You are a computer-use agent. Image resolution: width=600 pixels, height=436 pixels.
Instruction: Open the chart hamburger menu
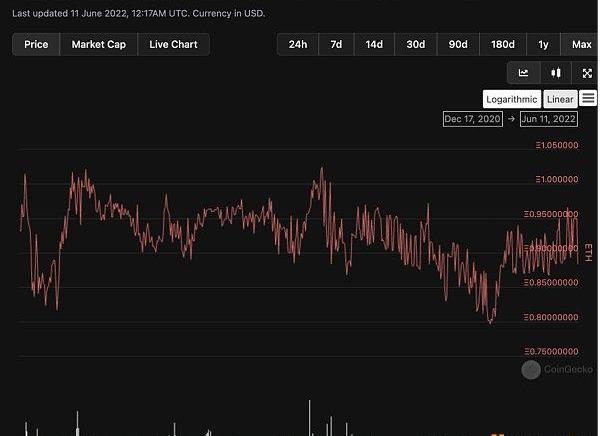pyautogui.click(x=588, y=98)
